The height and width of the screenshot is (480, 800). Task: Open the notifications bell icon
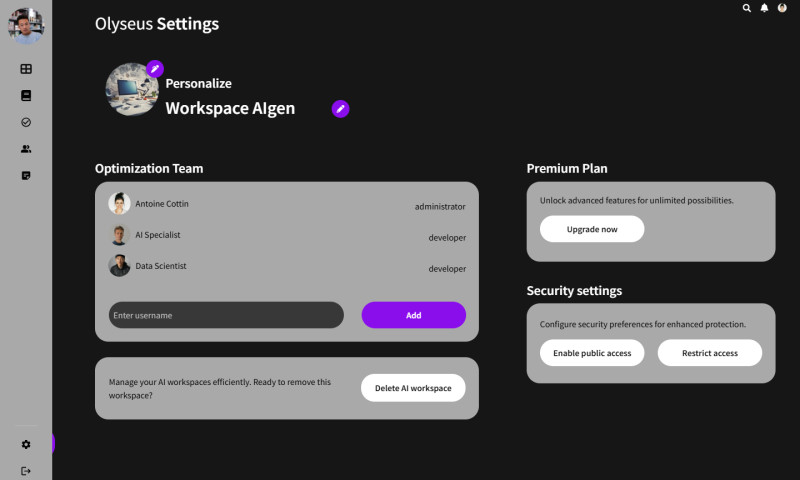tap(764, 8)
